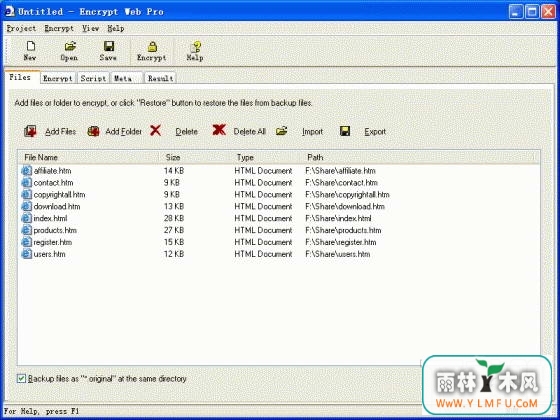Open the Help menu
560x420 pixels.
(116, 29)
